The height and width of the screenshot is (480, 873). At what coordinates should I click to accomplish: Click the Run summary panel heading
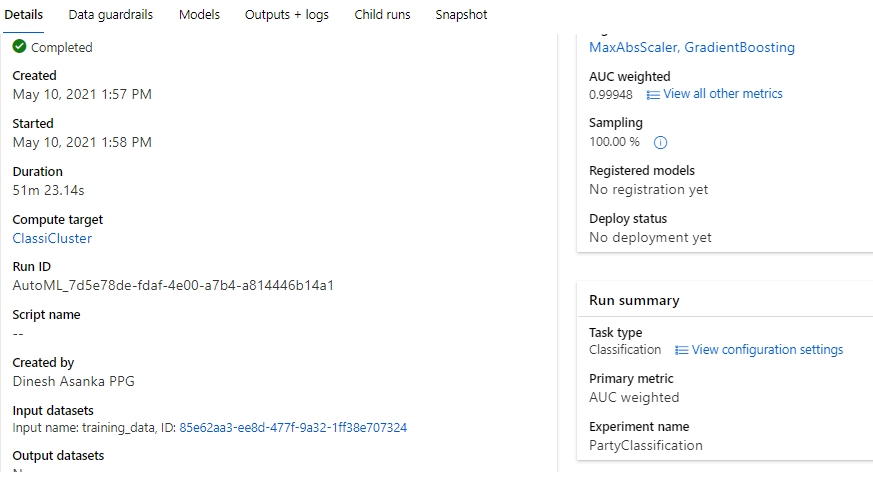[x=634, y=300]
